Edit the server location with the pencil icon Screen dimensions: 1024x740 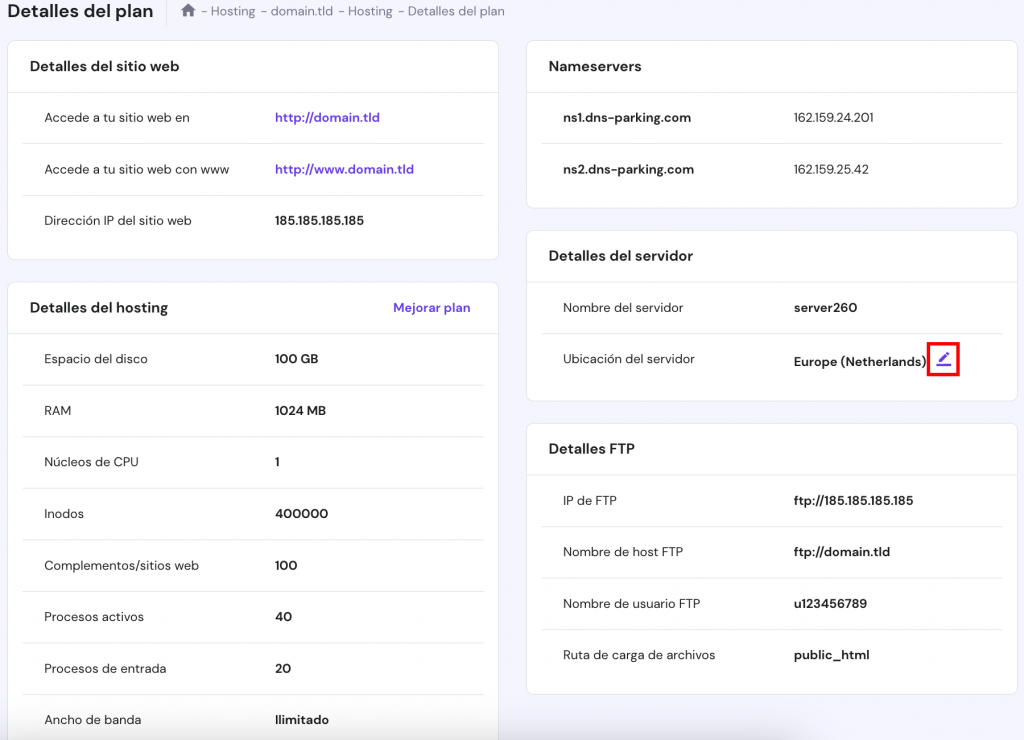point(943,359)
